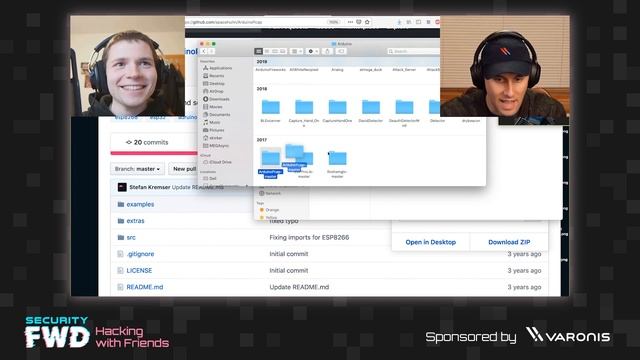Open the Finder action gear menu
640x360 pixels.
pos(313,51)
